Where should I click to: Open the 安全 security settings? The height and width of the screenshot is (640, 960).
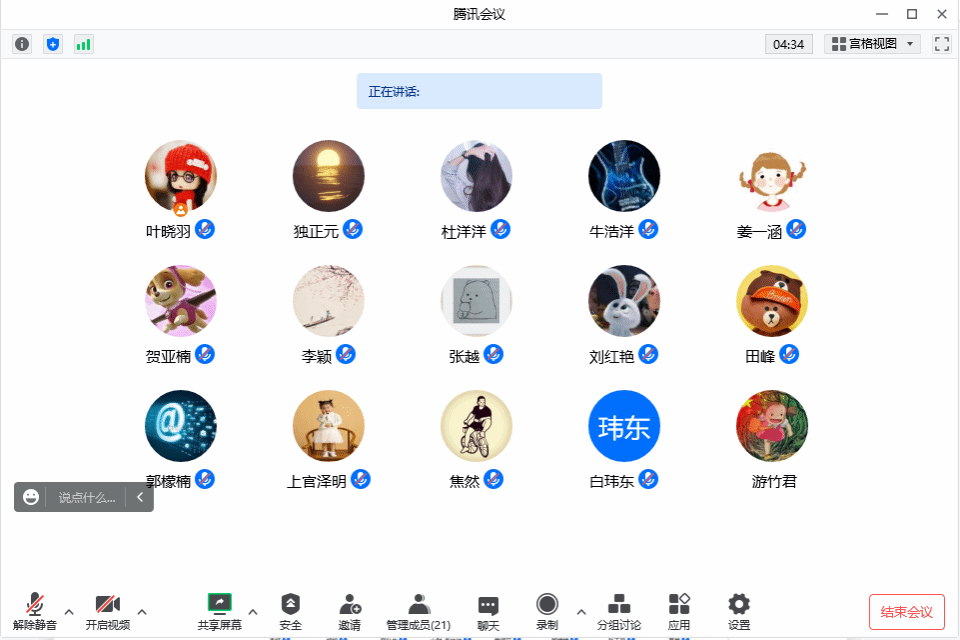(290, 611)
